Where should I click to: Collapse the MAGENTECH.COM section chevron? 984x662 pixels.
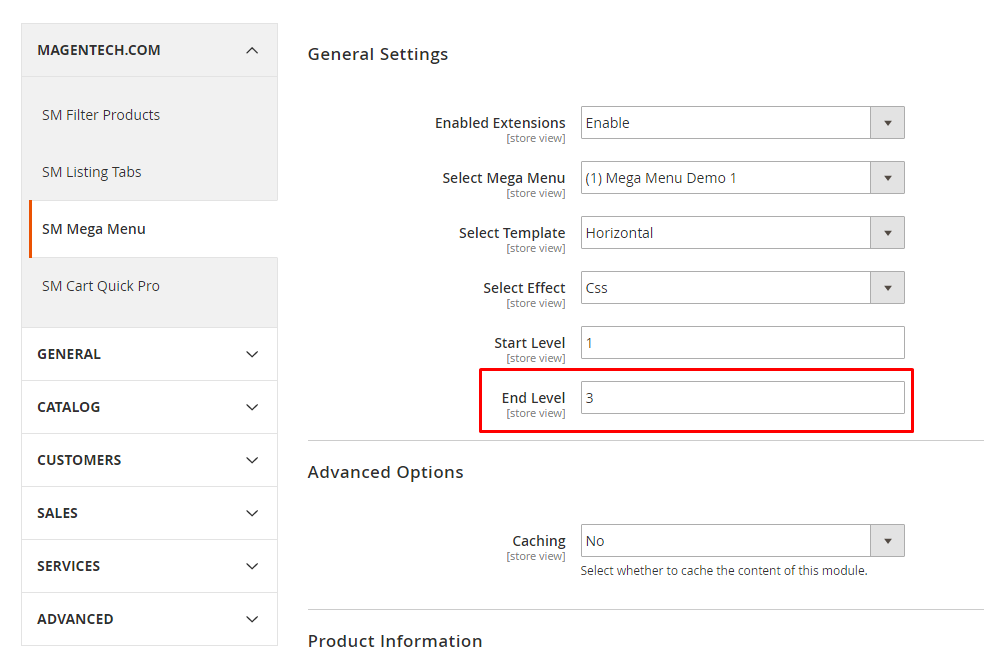pos(252,50)
